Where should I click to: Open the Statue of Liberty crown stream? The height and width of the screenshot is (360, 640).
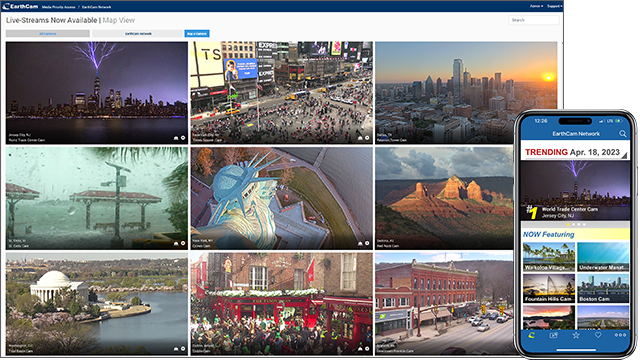click(x=282, y=198)
